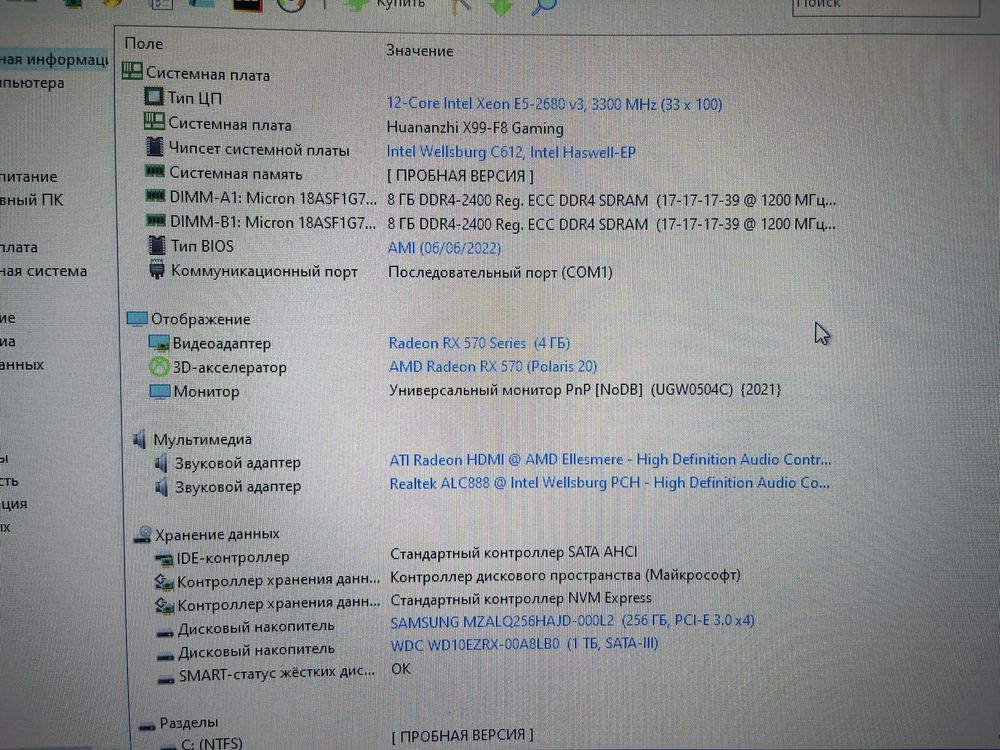Select the Стандартный контроллер SATA AHCI value
Image resolution: width=1000 pixels, height=750 pixels.
click(x=513, y=552)
